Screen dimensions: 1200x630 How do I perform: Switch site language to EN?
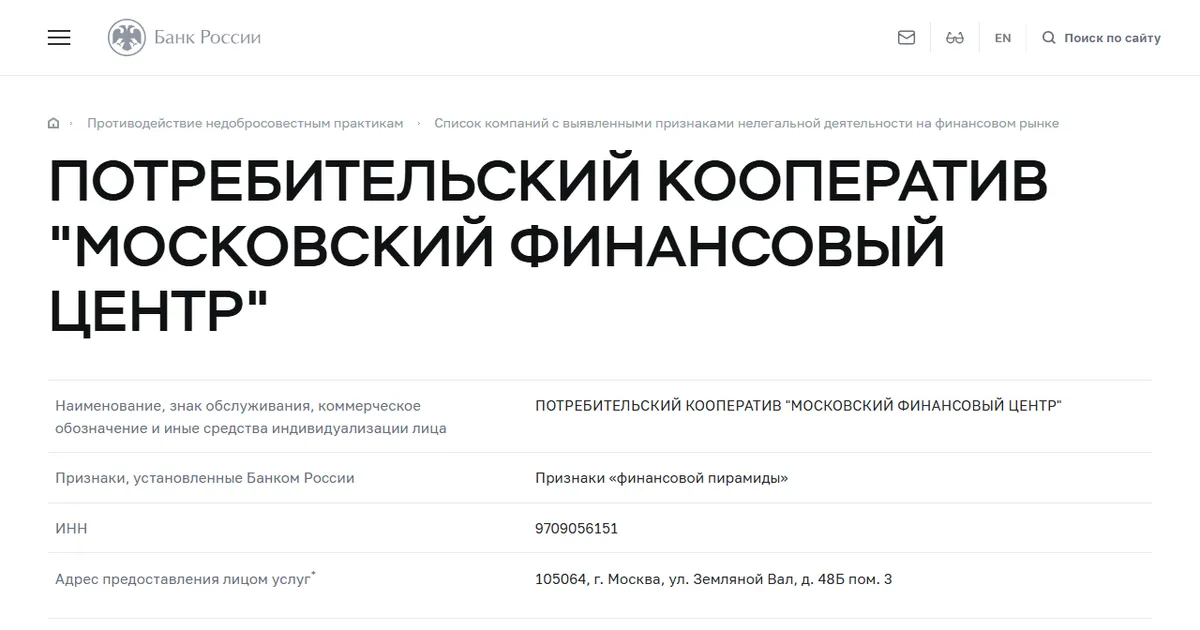tap(1003, 38)
